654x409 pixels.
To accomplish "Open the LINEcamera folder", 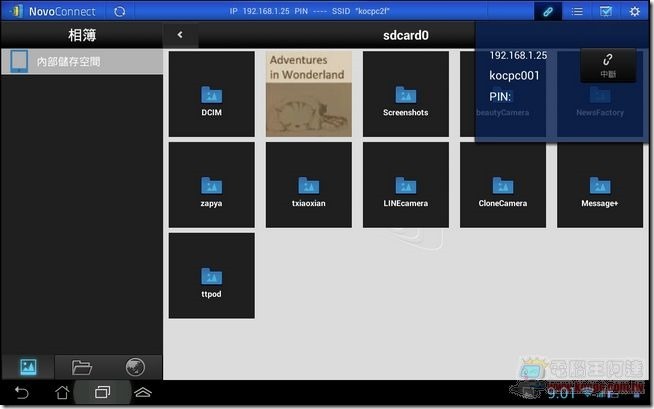I will coord(406,185).
